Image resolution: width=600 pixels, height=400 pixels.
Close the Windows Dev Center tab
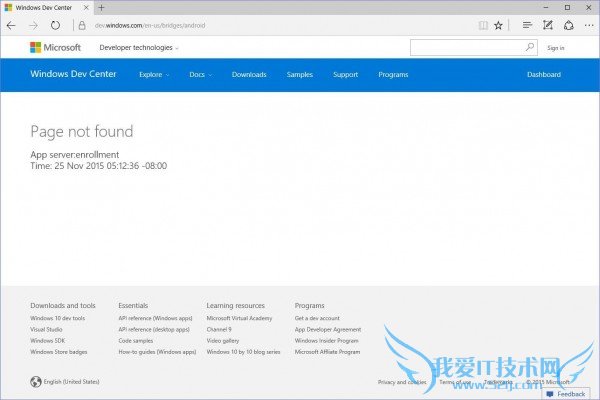click(86, 8)
